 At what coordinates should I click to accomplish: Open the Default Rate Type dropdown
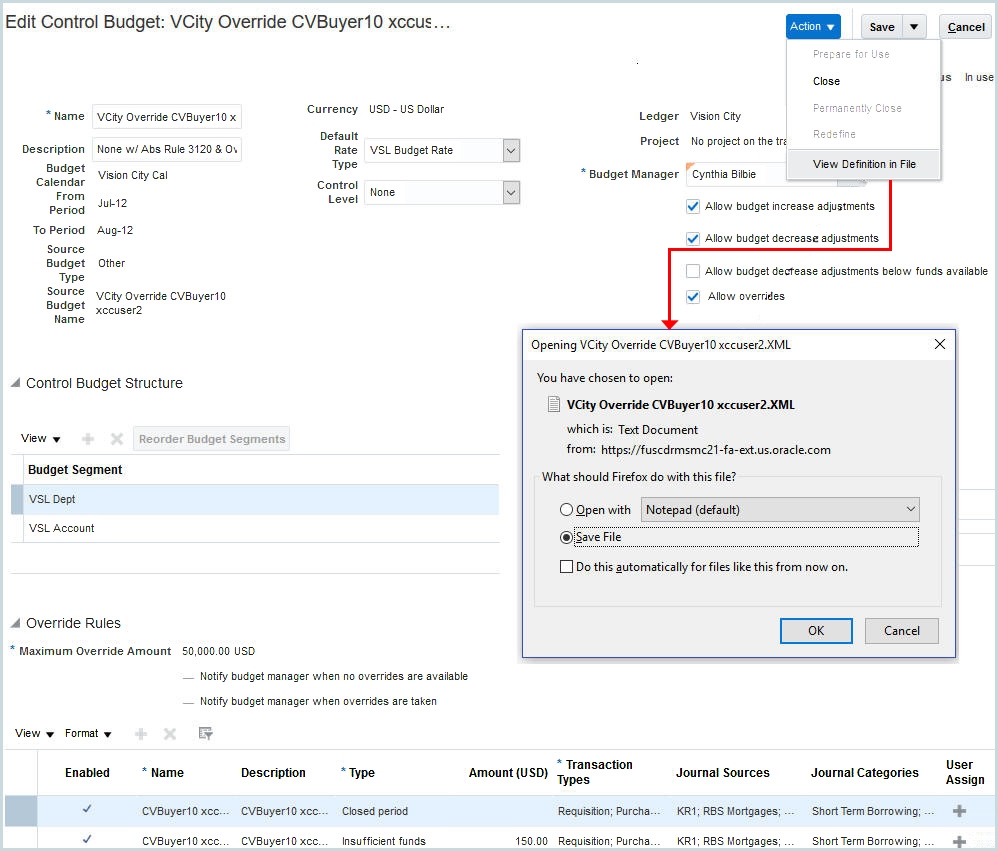click(511, 151)
